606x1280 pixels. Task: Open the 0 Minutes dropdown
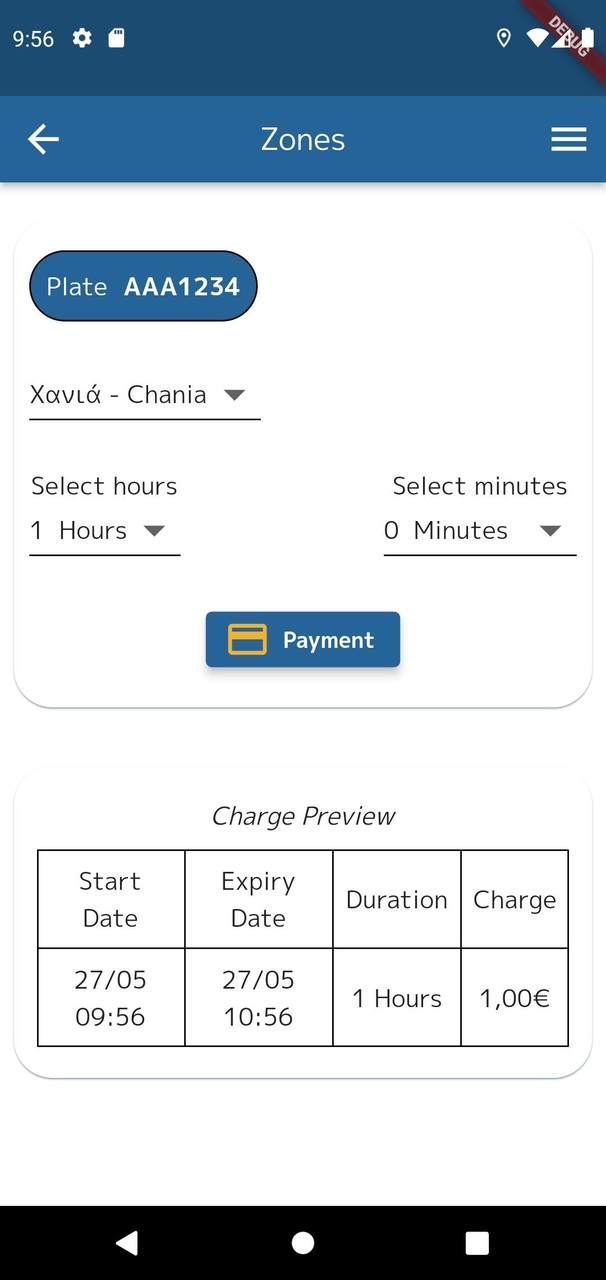click(479, 531)
